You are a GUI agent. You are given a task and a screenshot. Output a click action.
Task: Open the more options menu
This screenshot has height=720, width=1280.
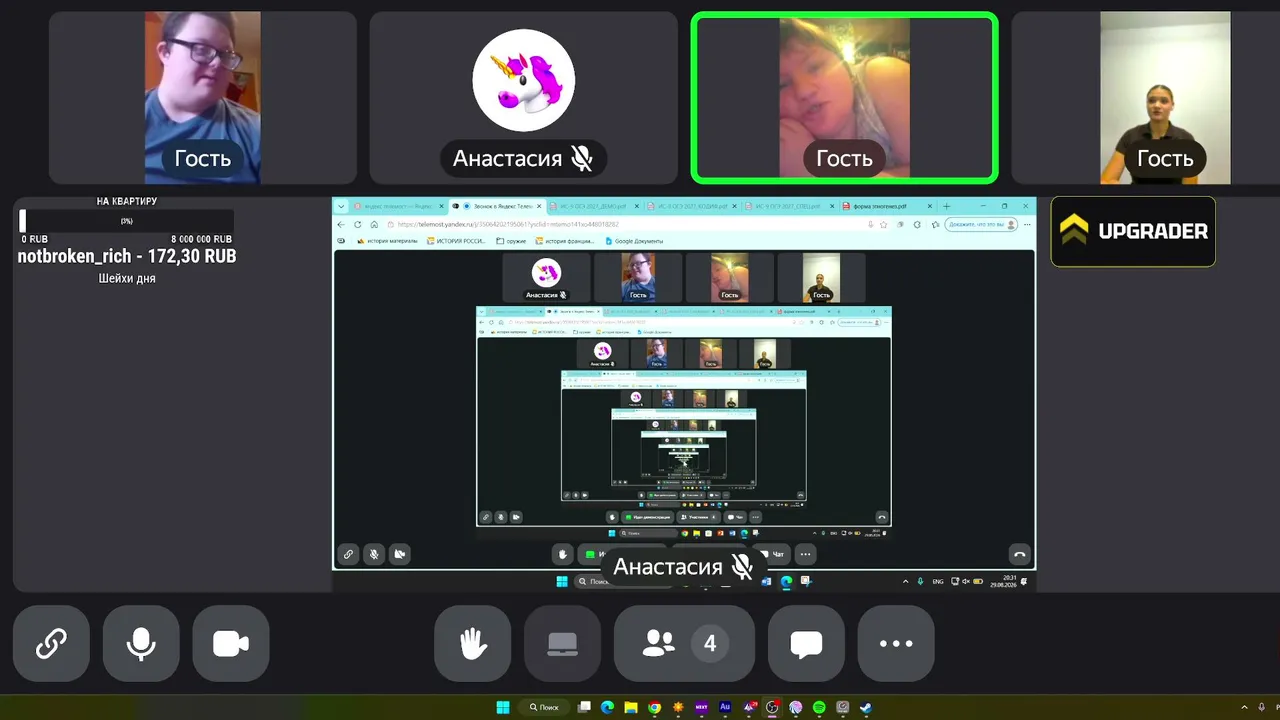pyautogui.click(x=896, y=644)
